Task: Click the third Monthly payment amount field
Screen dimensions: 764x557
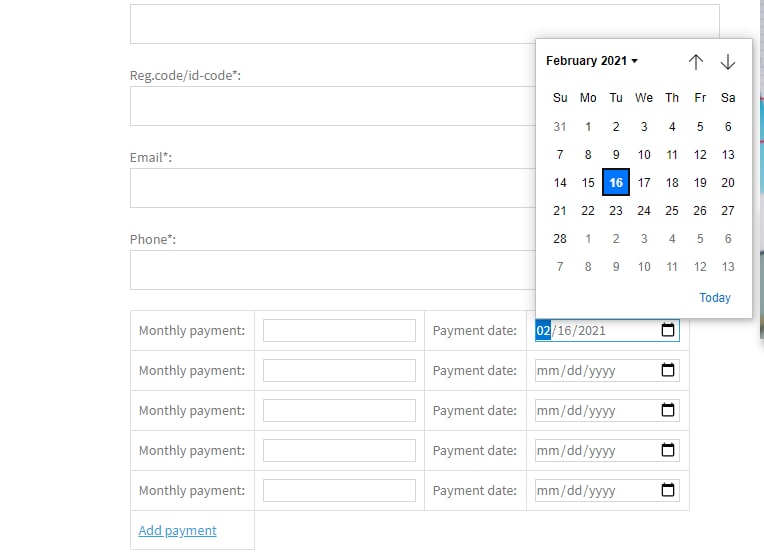Action: pyautogui.click(x=339, y=410)
